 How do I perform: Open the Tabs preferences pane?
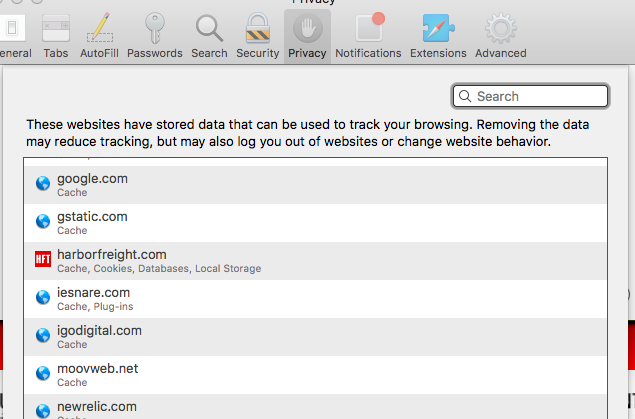point(56,35)
